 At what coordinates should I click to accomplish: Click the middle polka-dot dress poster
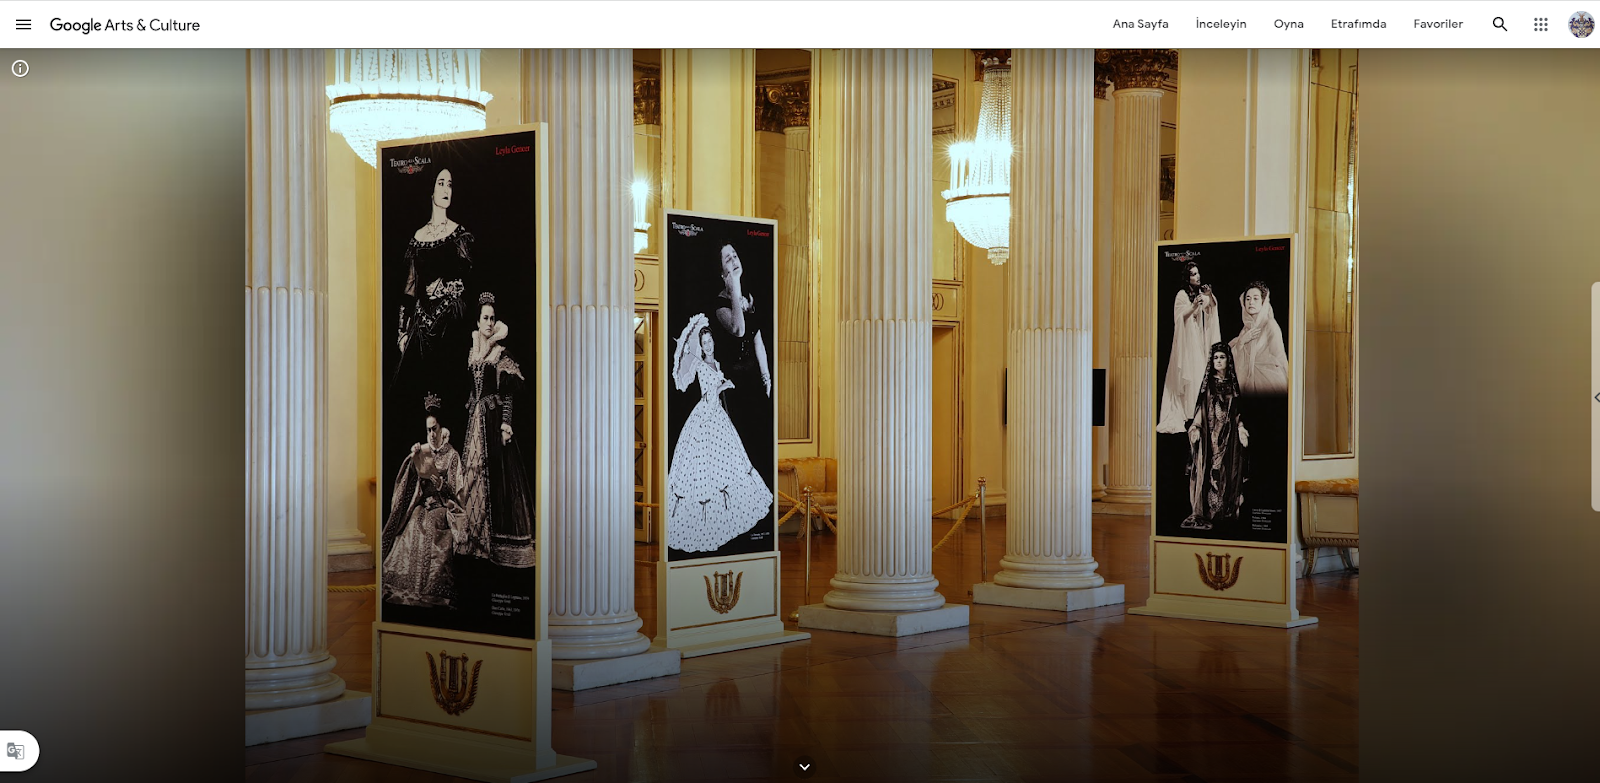click(x=721, y=388)
